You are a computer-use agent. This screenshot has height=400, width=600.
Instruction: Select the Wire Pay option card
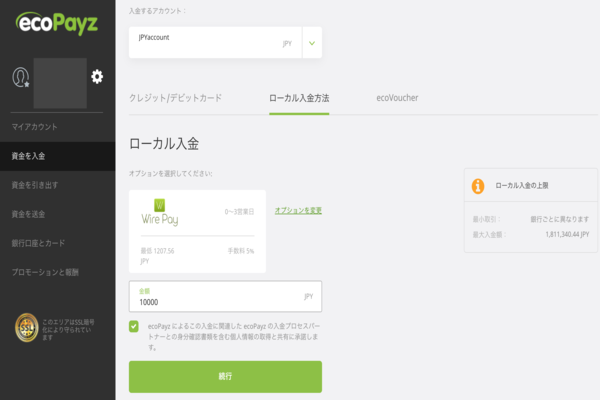197,231
